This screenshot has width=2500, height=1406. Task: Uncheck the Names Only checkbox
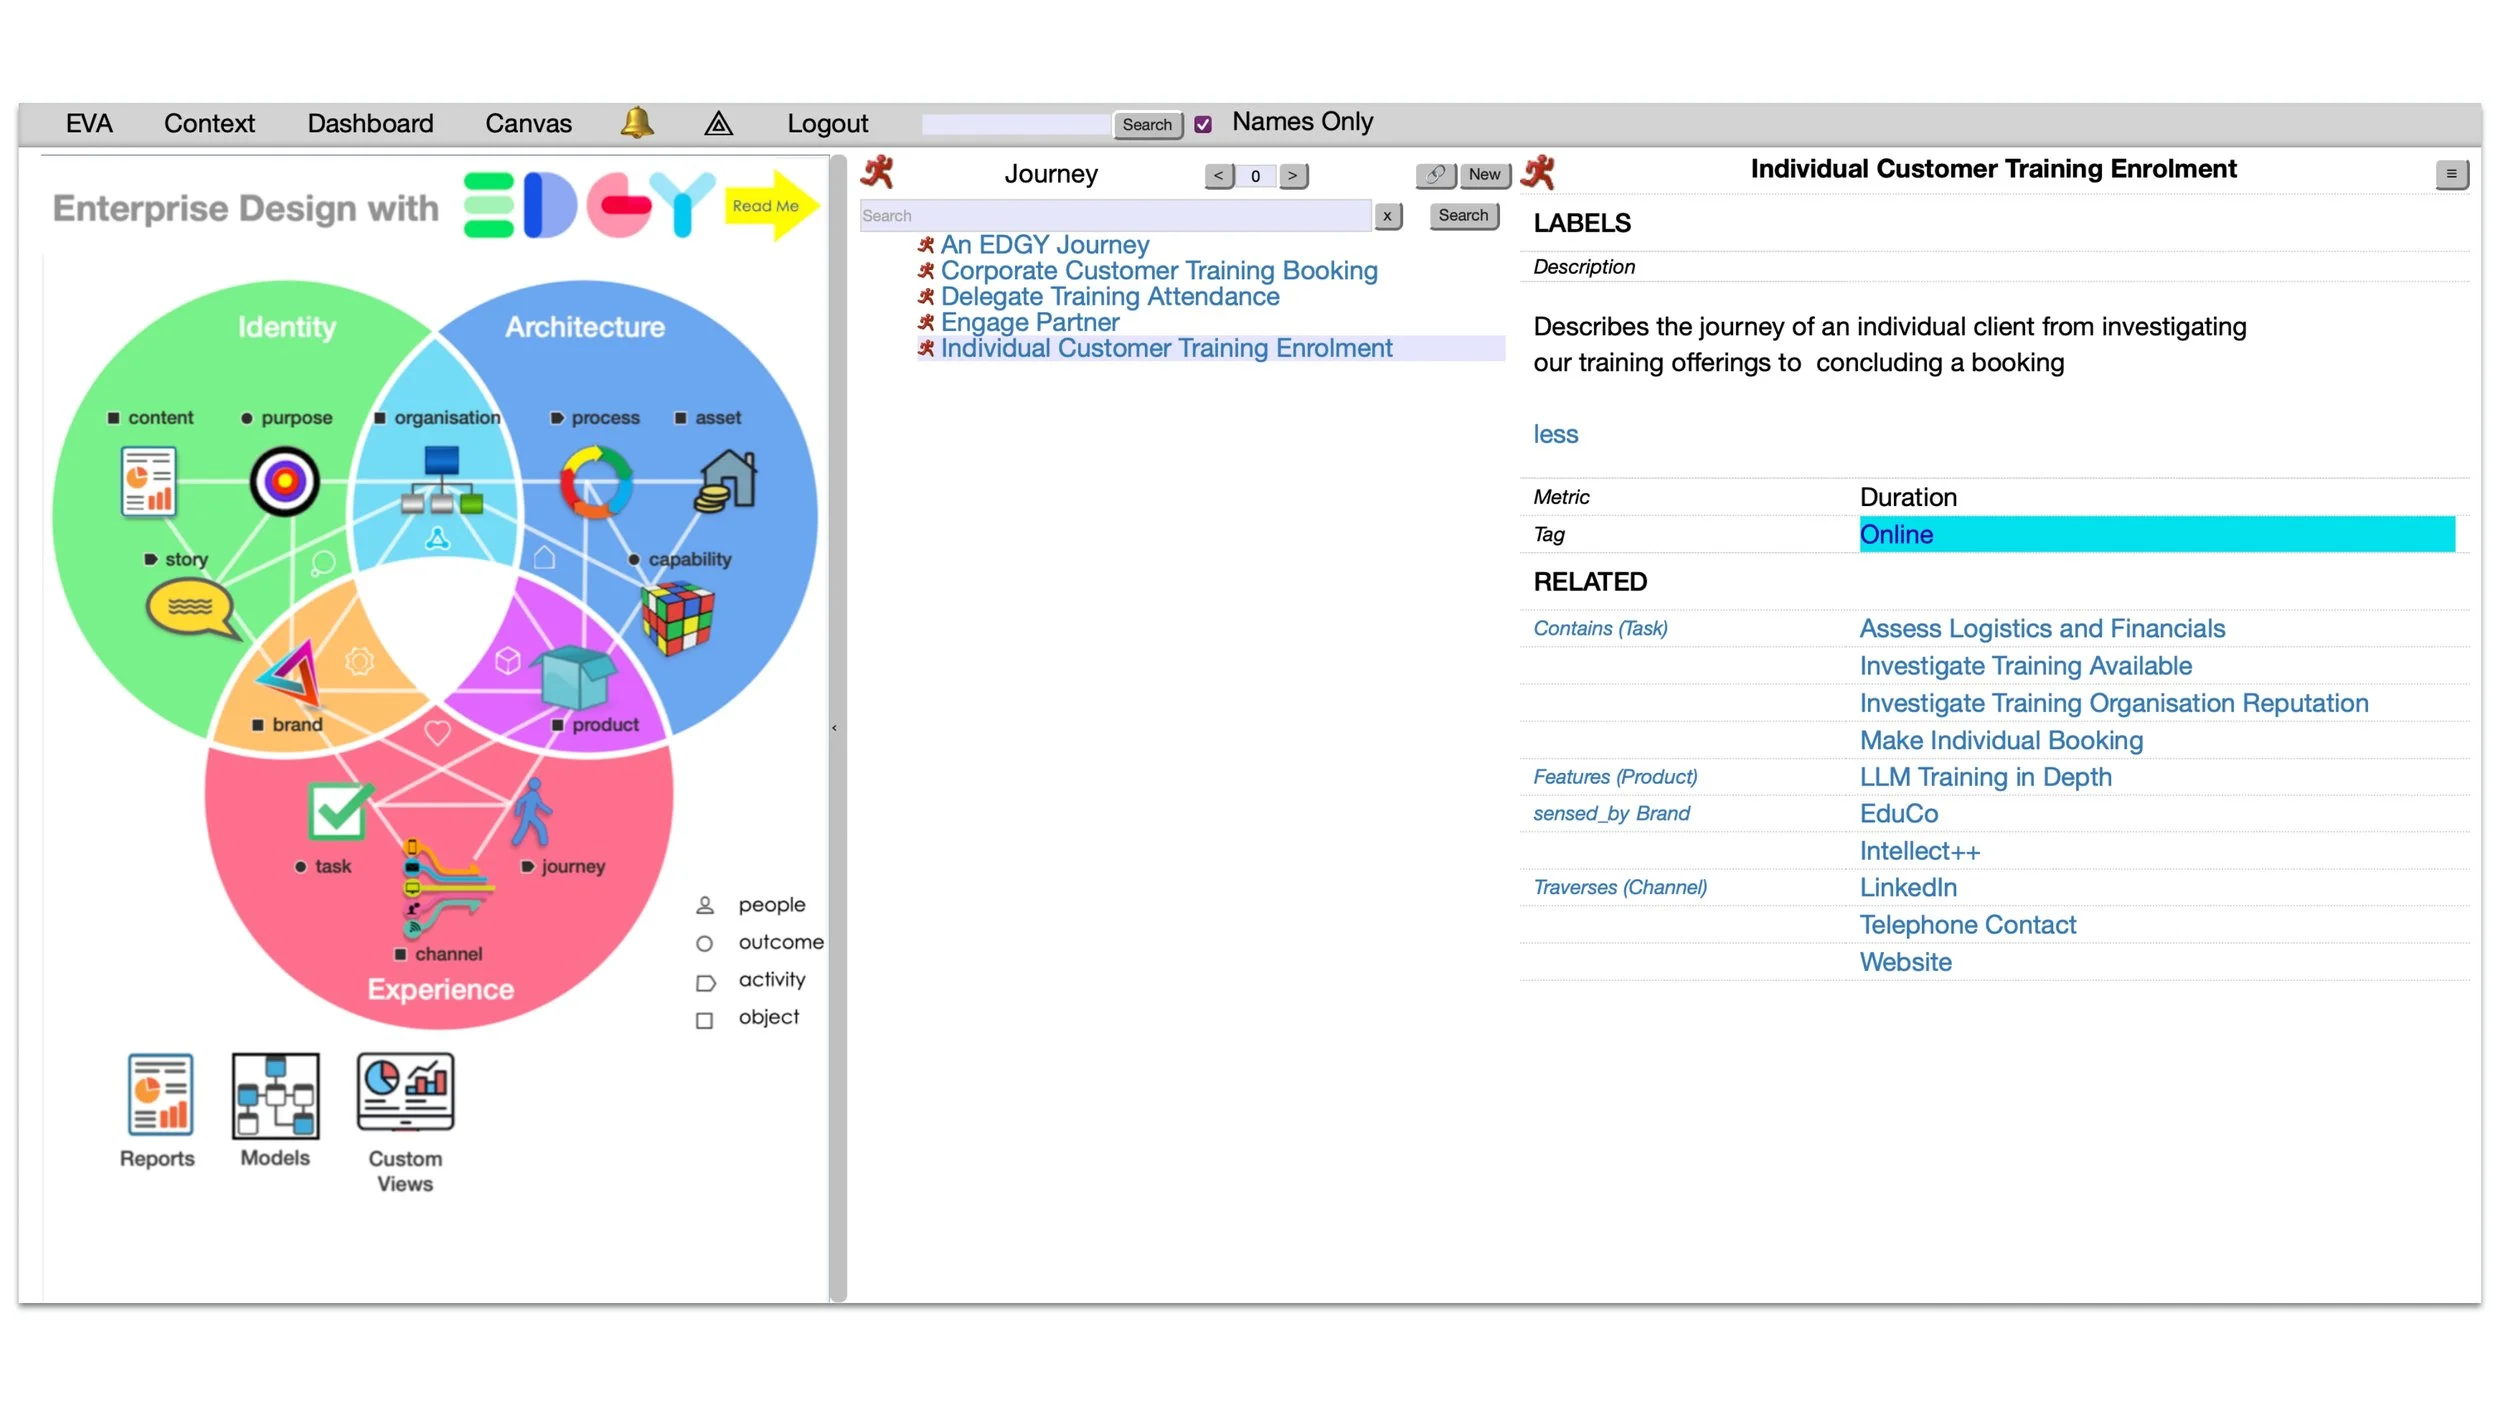click(1203, 124)
